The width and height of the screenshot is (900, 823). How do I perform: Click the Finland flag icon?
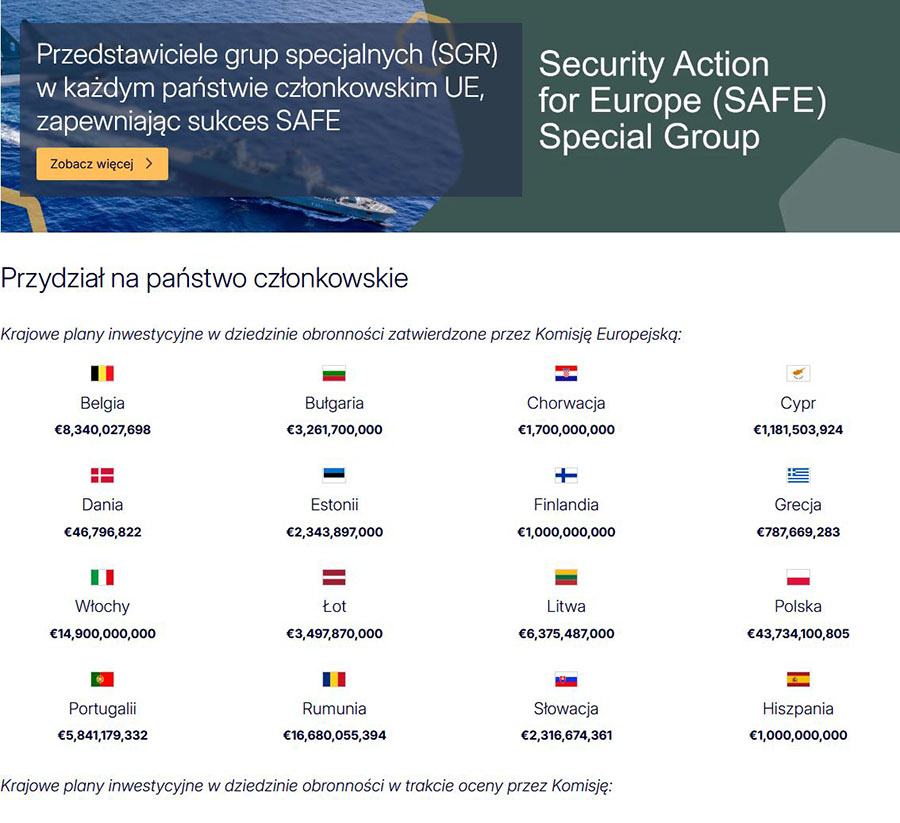coord(566,475)
